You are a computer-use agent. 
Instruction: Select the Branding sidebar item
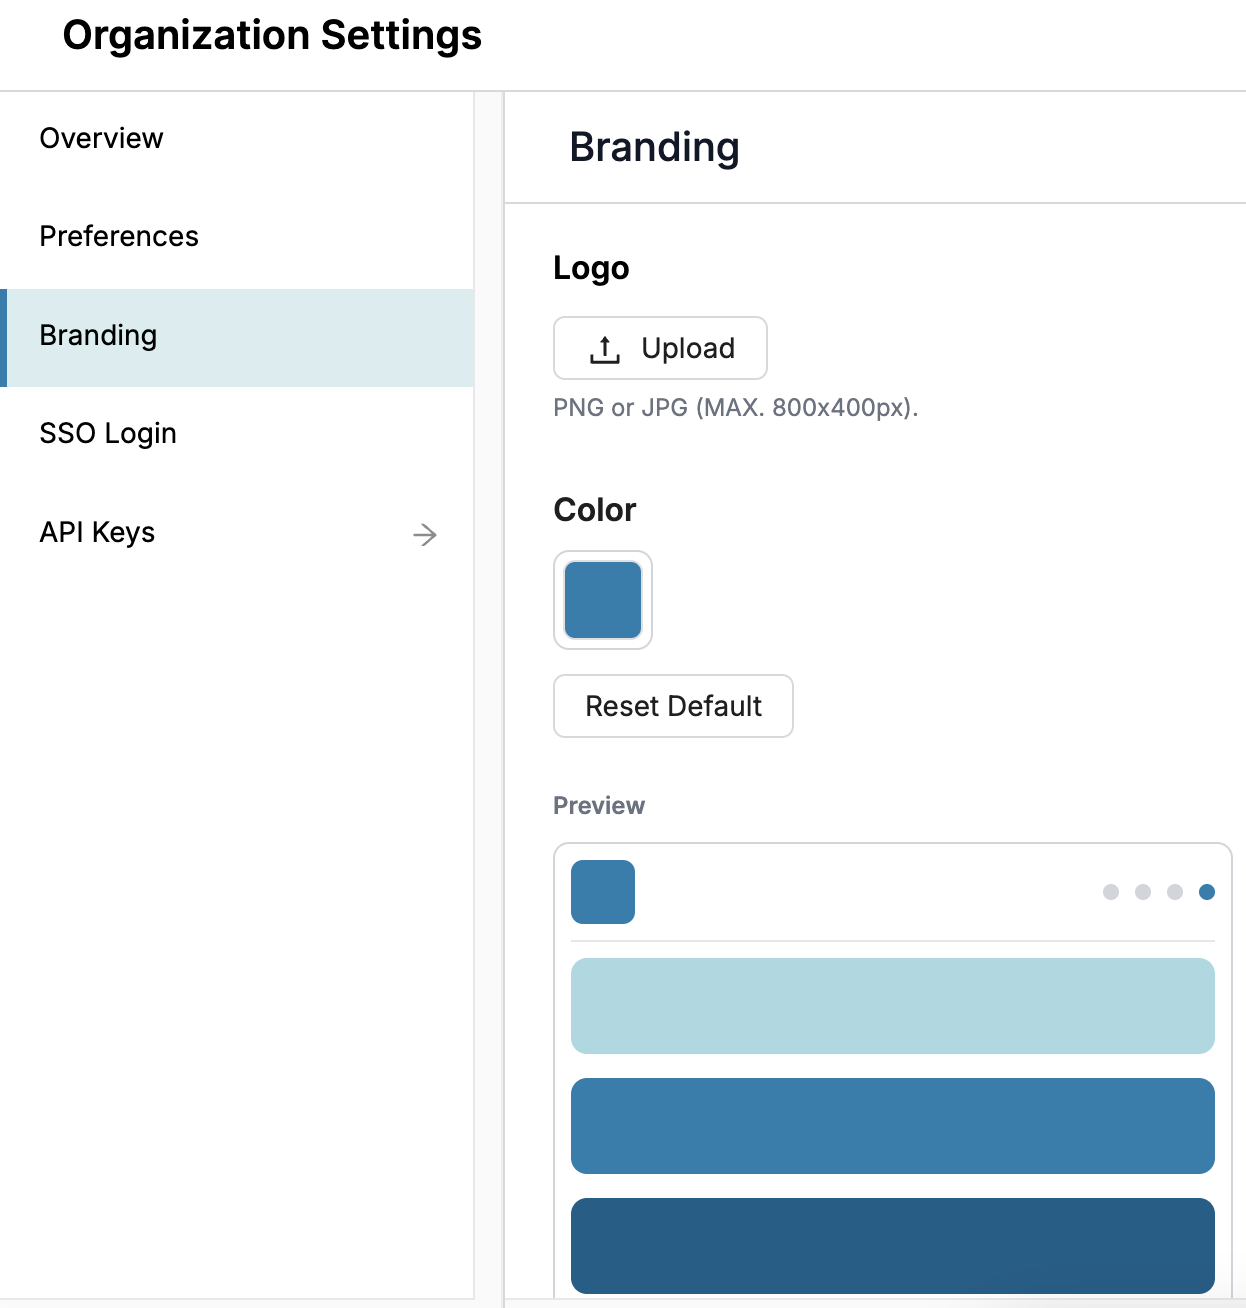[98, 336]
